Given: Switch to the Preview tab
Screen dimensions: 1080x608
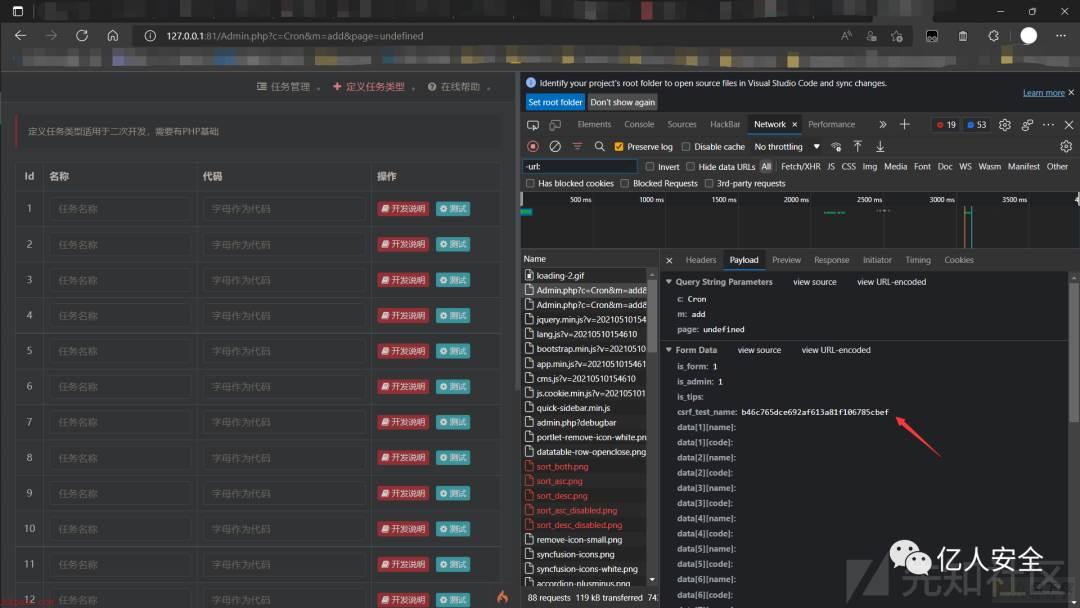Looking at the screenshot, I should [x=786, y=260].
